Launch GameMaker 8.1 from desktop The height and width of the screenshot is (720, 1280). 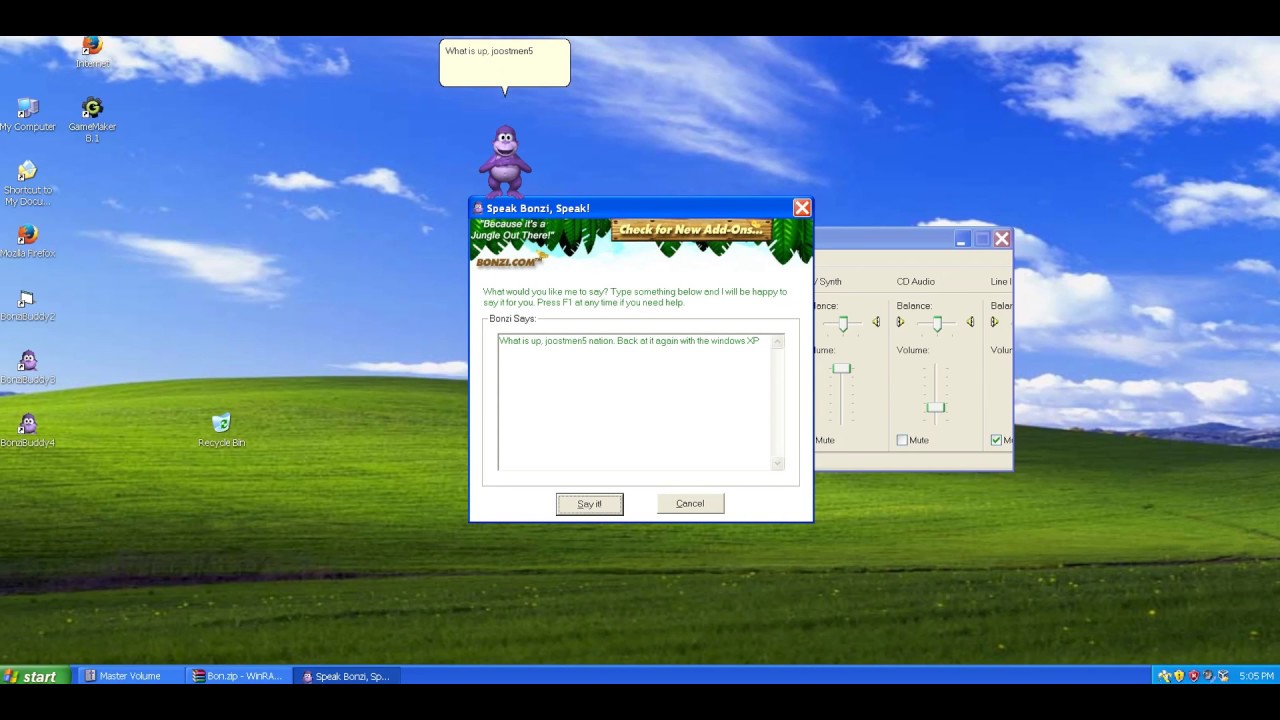(92, 119)
